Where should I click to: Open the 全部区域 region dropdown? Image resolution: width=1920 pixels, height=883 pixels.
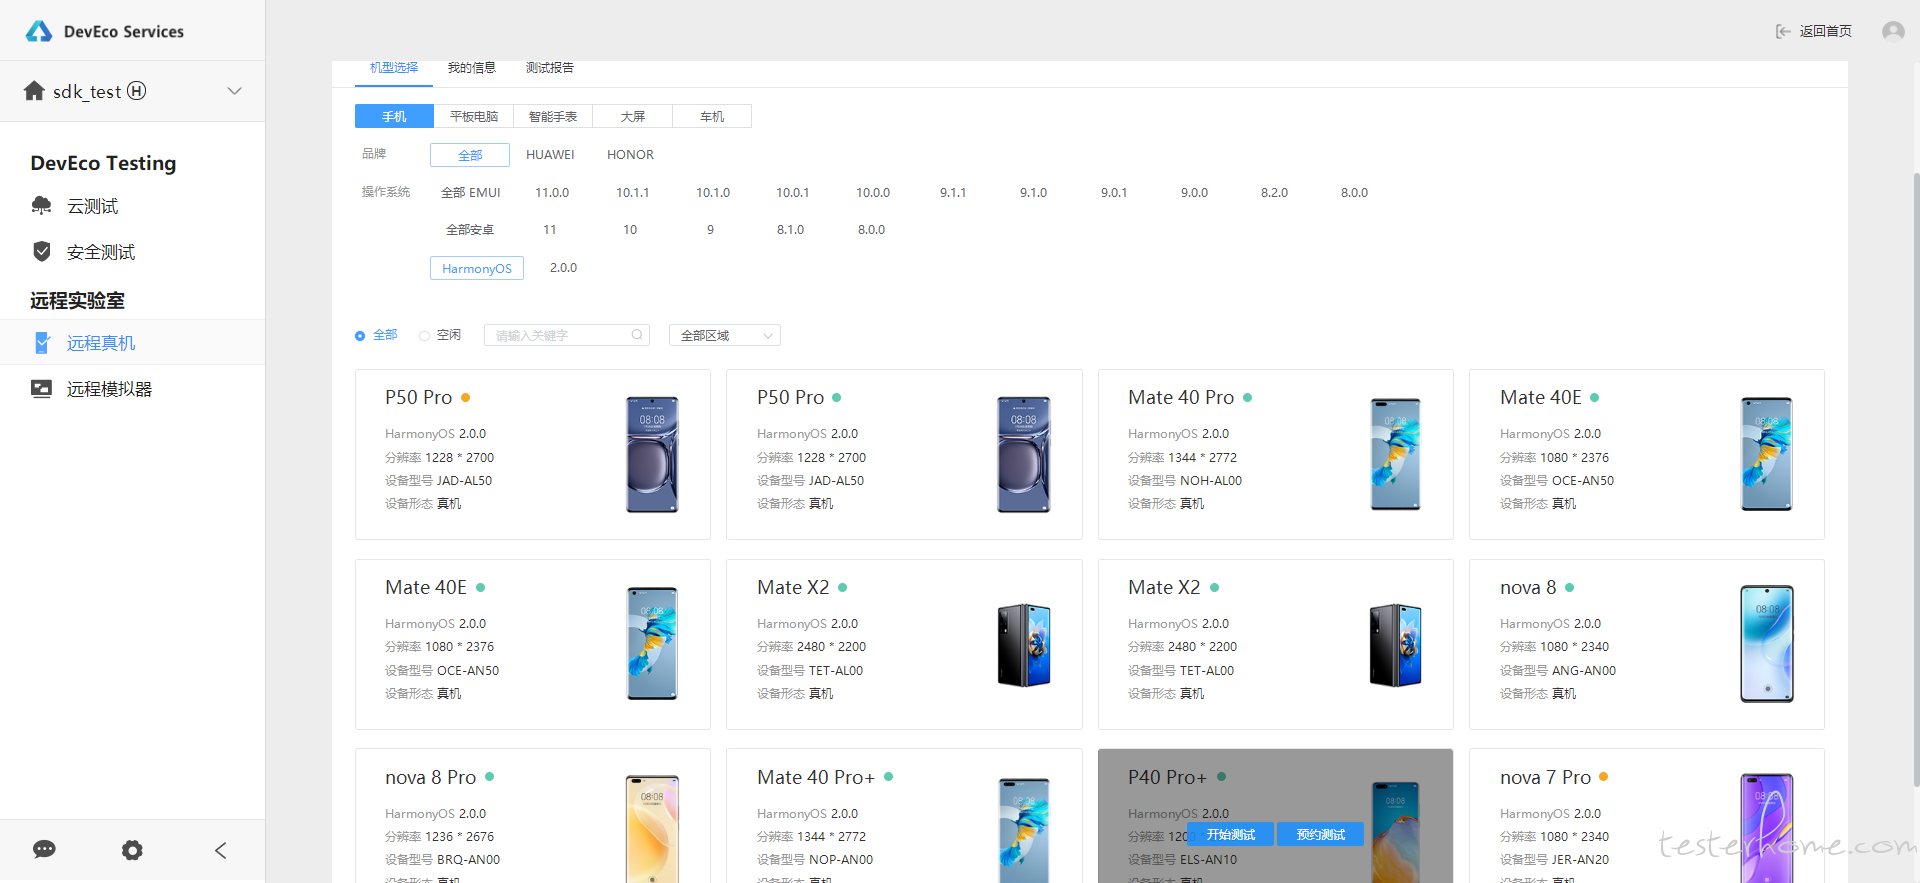click(x=725, y=335)
